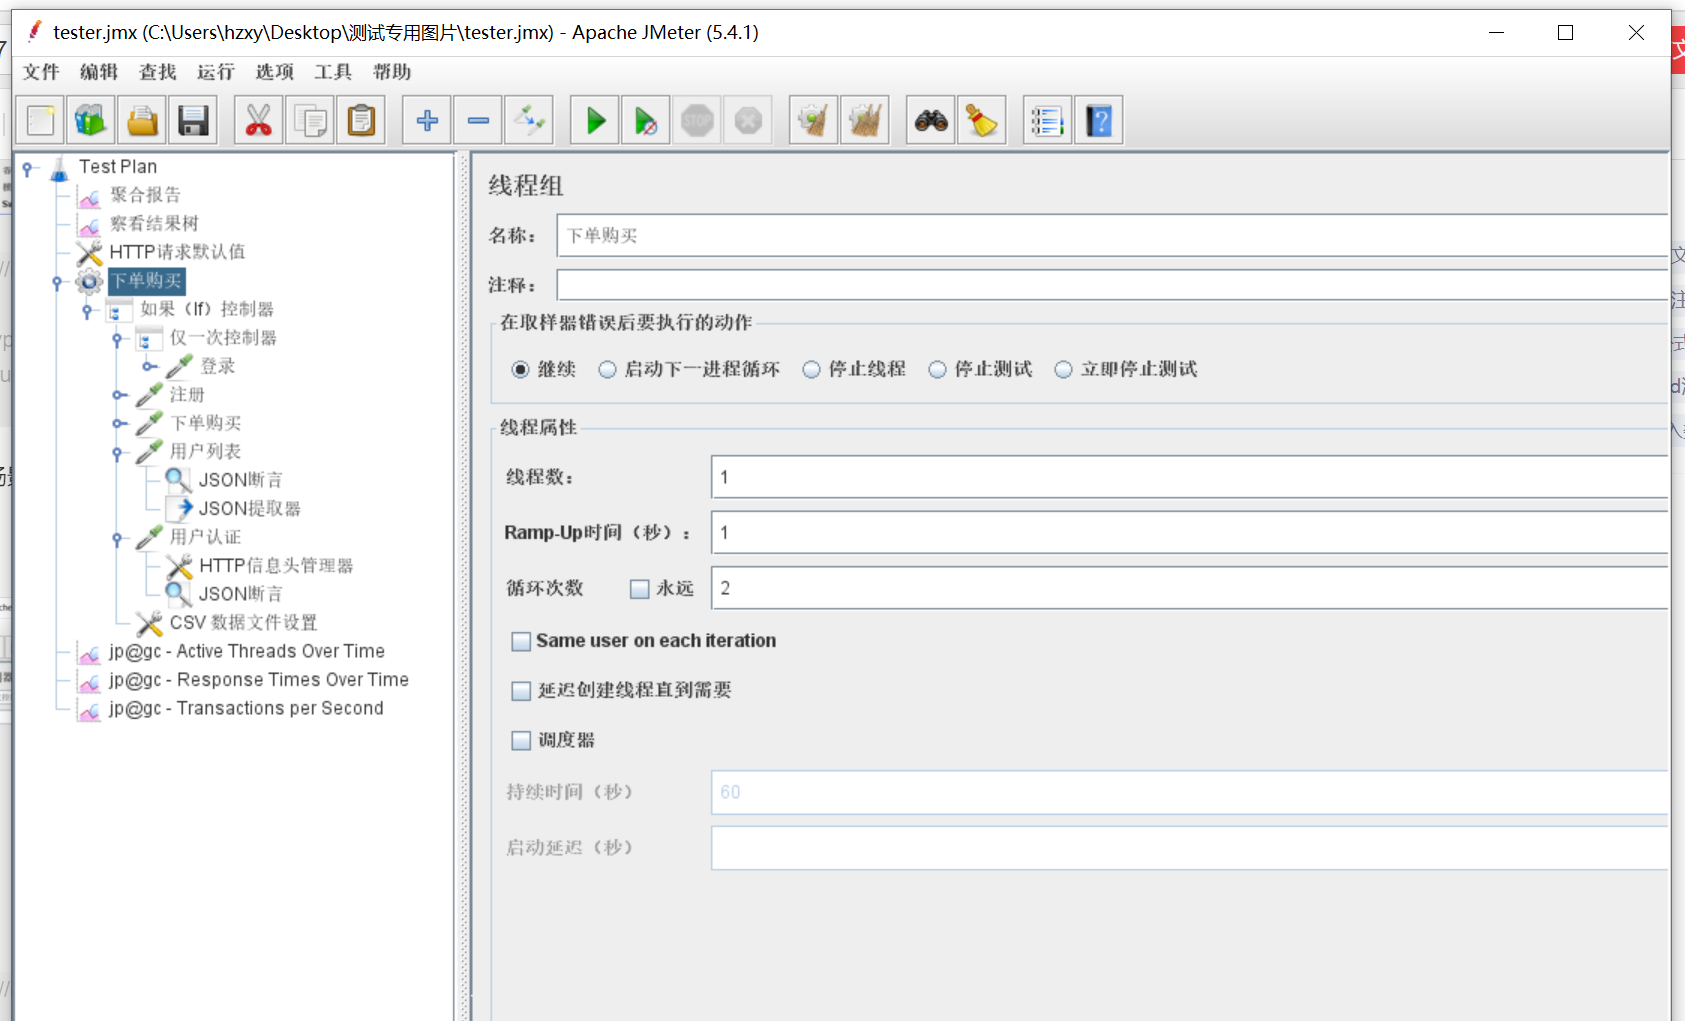Collapse the 下单购买 thread group gear node
This screenshot has height=1021, width=1685.
[58, 283]
